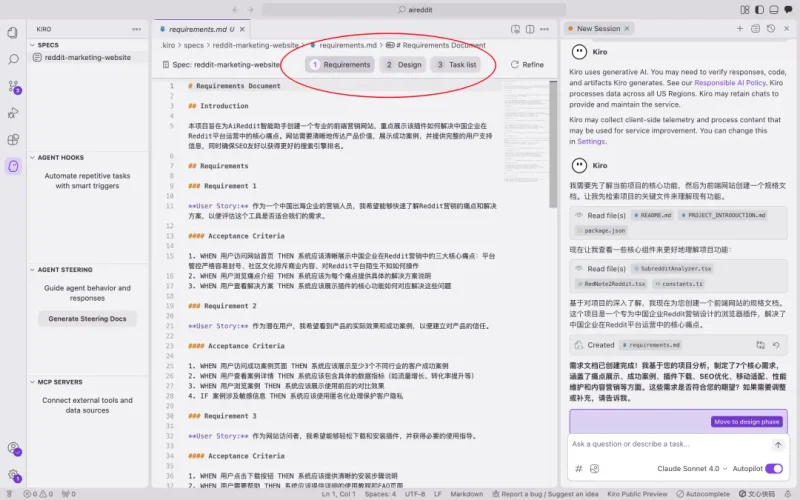Click Autocomplete in the status bar
Image resolution: width=800 pixels, height=500 pixels.
(x=704, y=494)
